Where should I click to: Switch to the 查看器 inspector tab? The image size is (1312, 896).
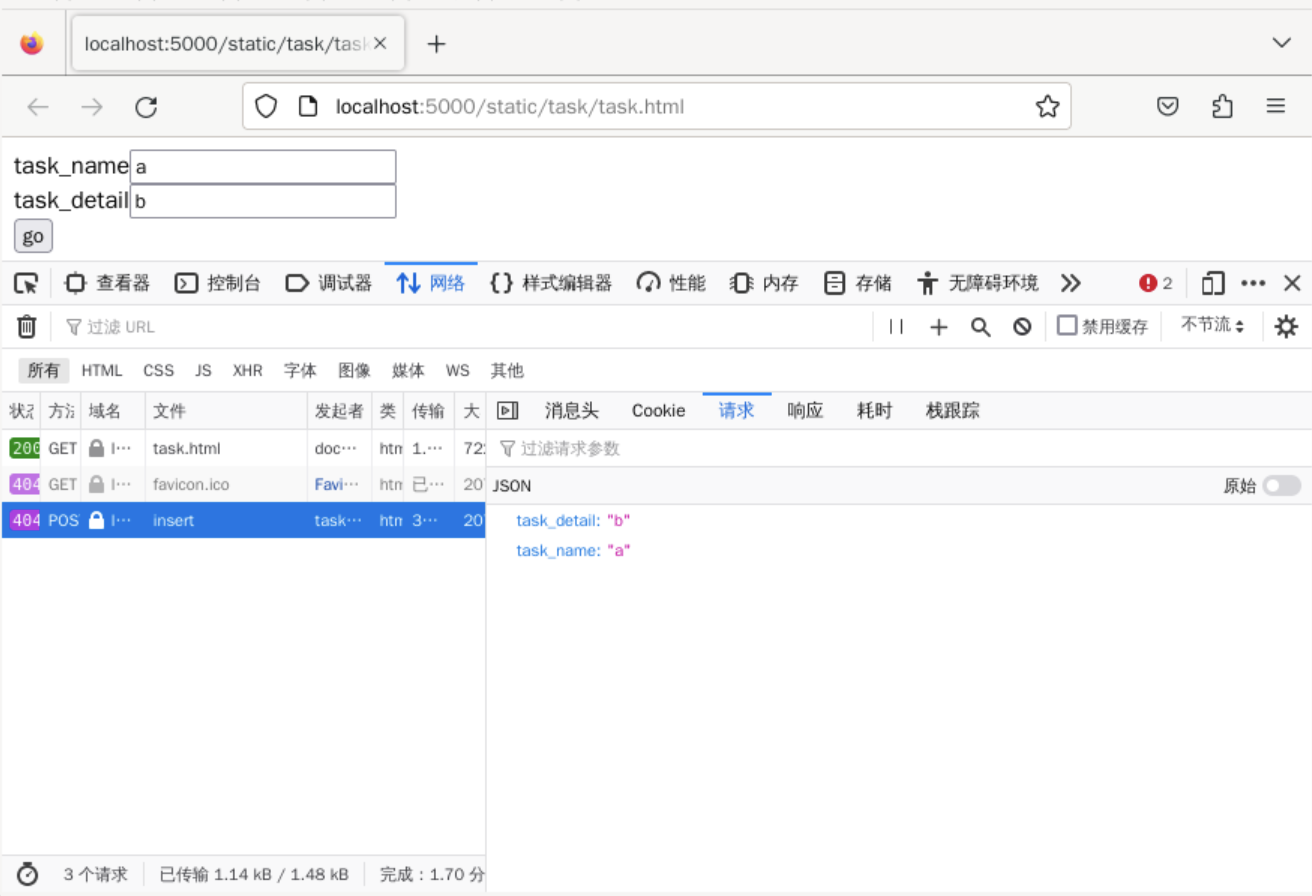click(107, 284)
